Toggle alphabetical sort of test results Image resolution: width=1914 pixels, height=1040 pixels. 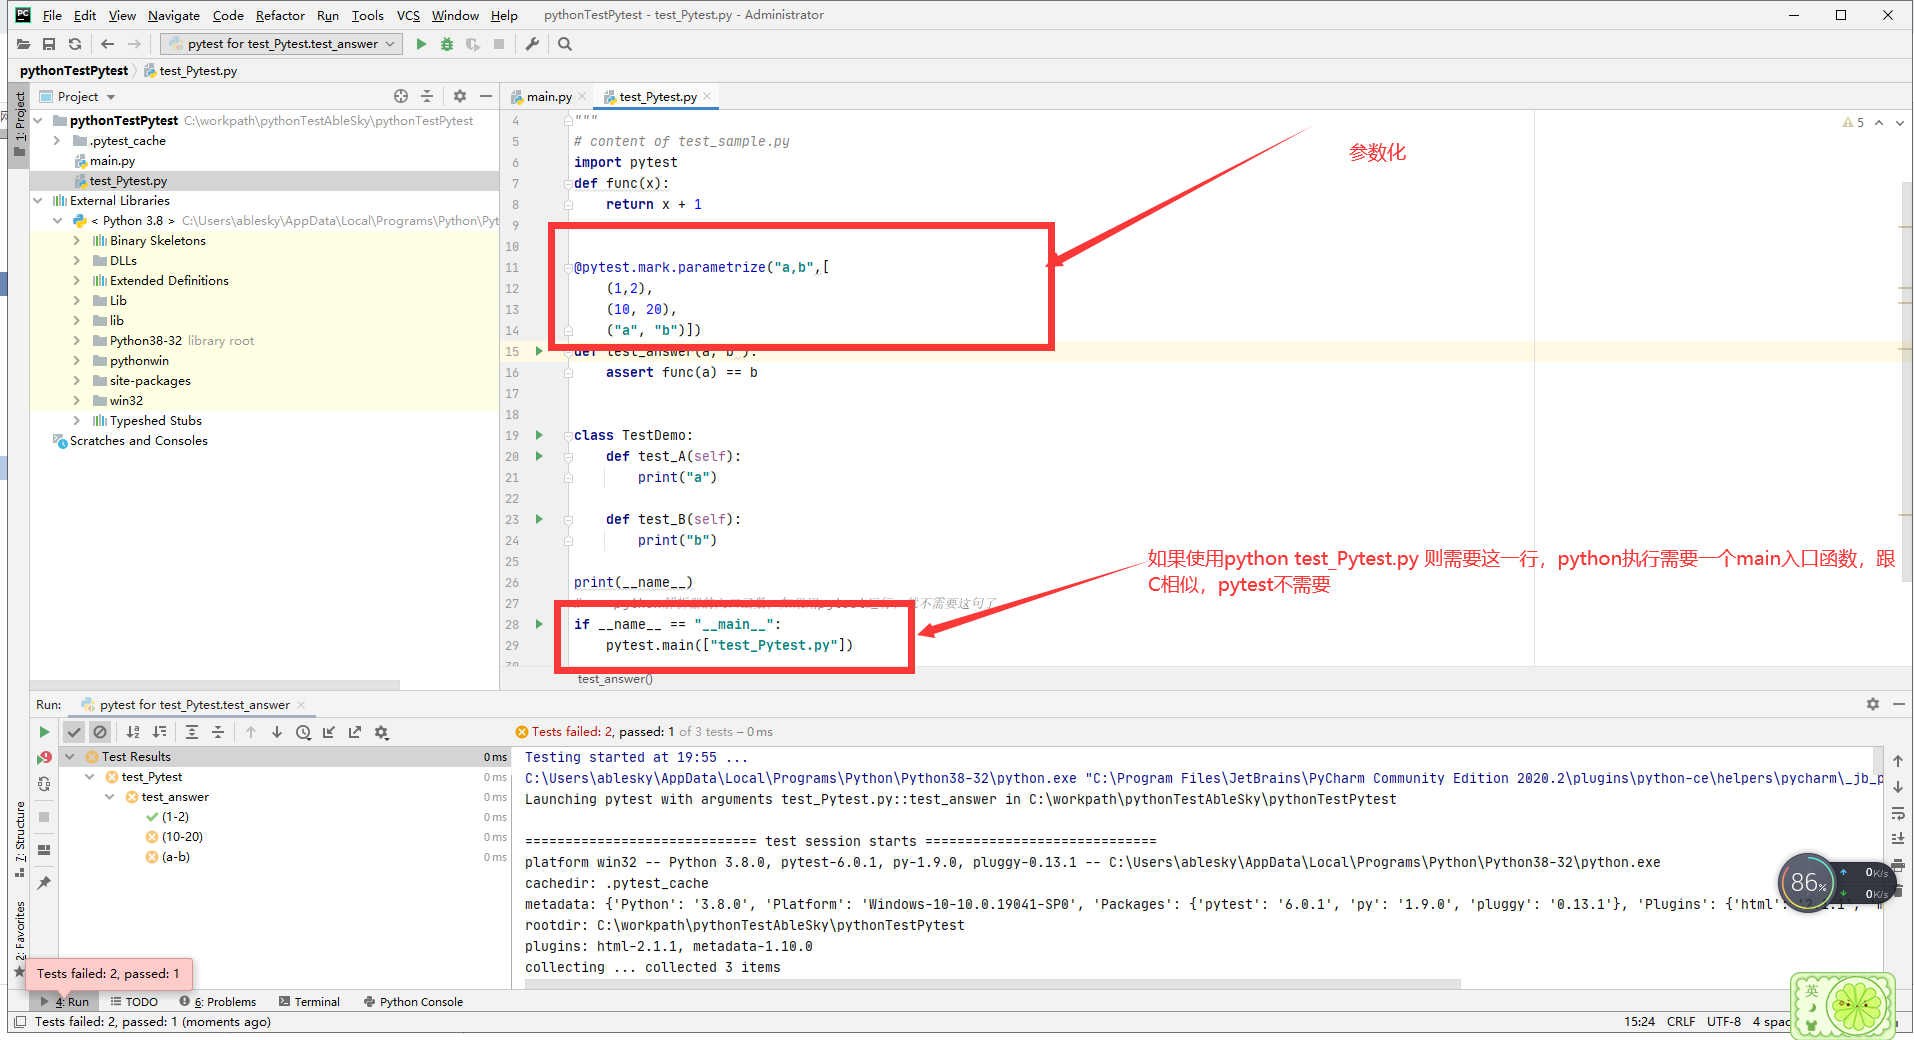point(133,732)
